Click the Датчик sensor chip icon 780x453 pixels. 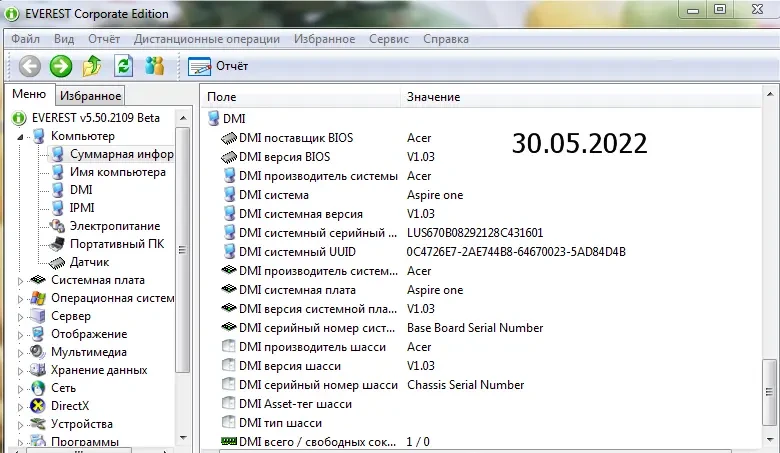(x=57, y=262)
